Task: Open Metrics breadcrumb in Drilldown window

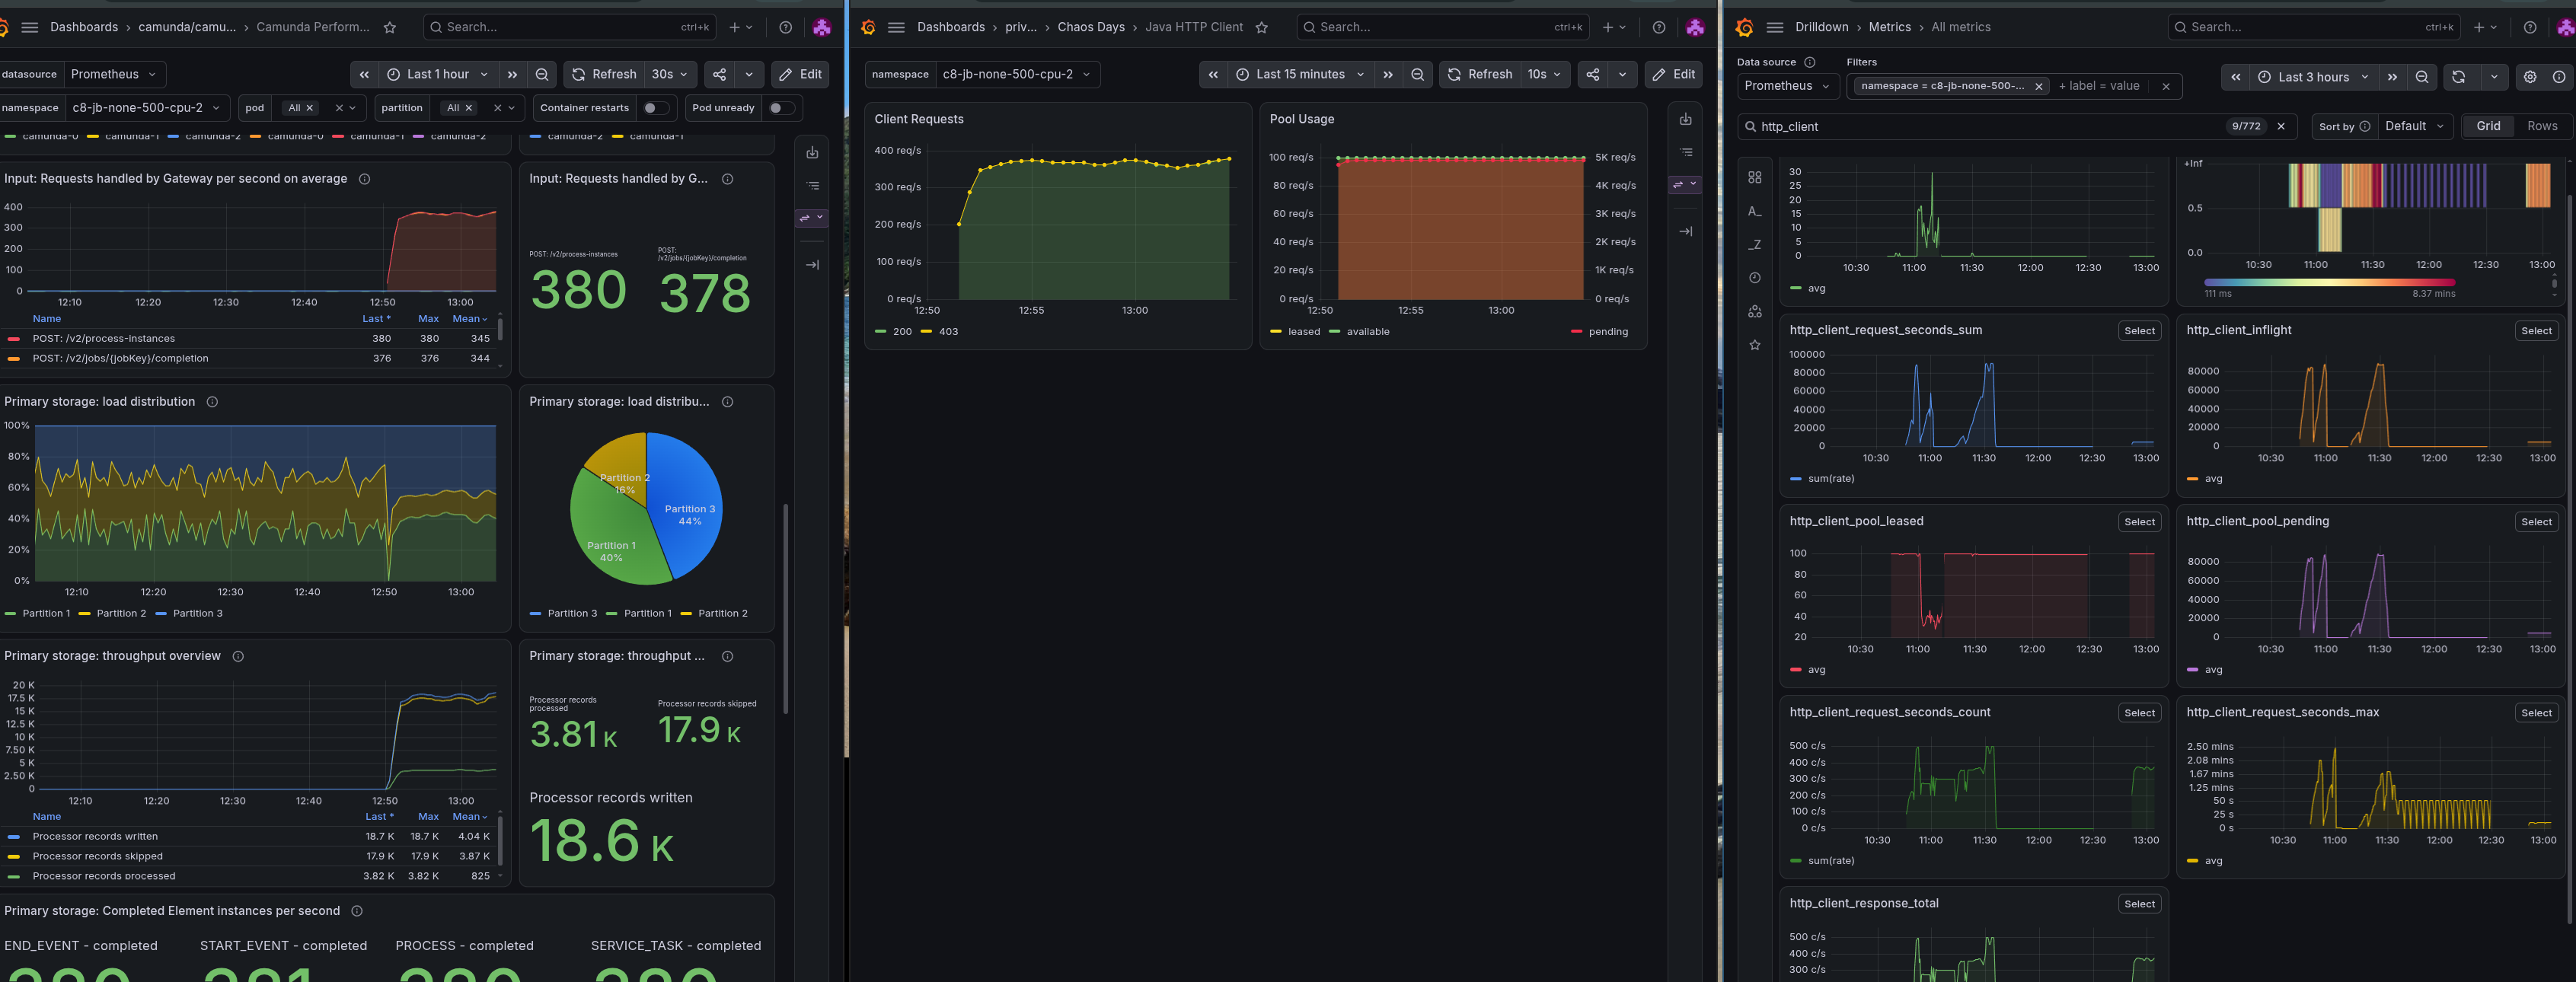Action: coord(1889,27)
